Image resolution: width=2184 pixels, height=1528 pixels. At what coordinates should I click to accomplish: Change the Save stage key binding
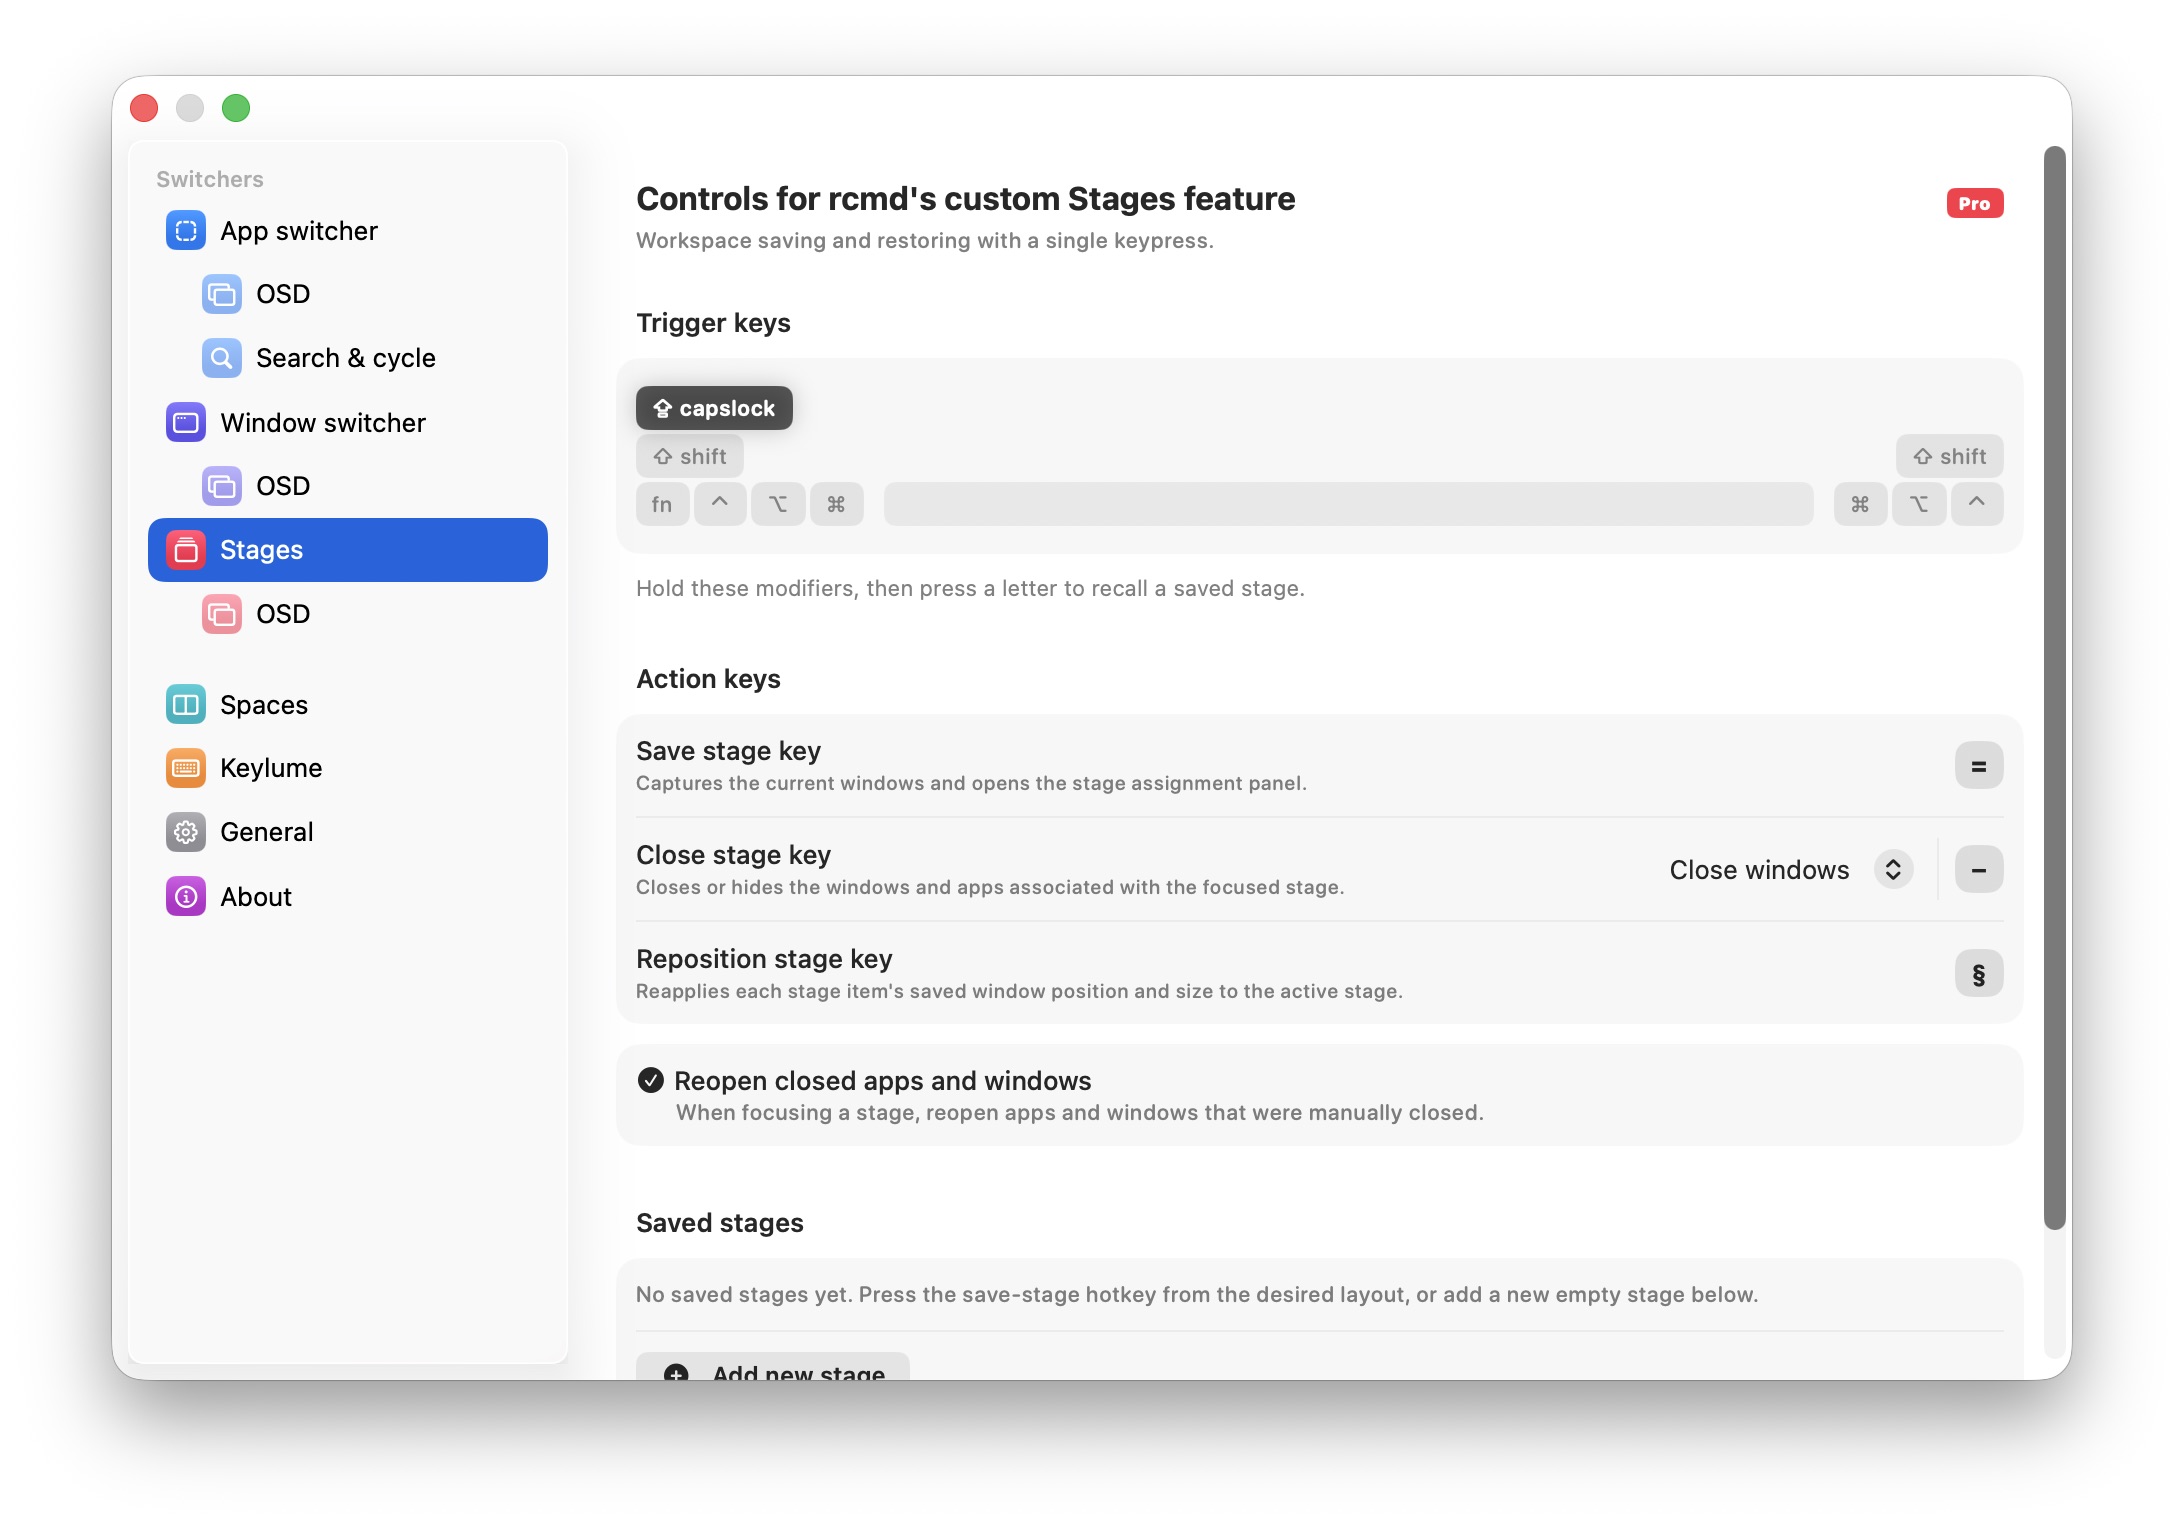tap(1979, 766)
